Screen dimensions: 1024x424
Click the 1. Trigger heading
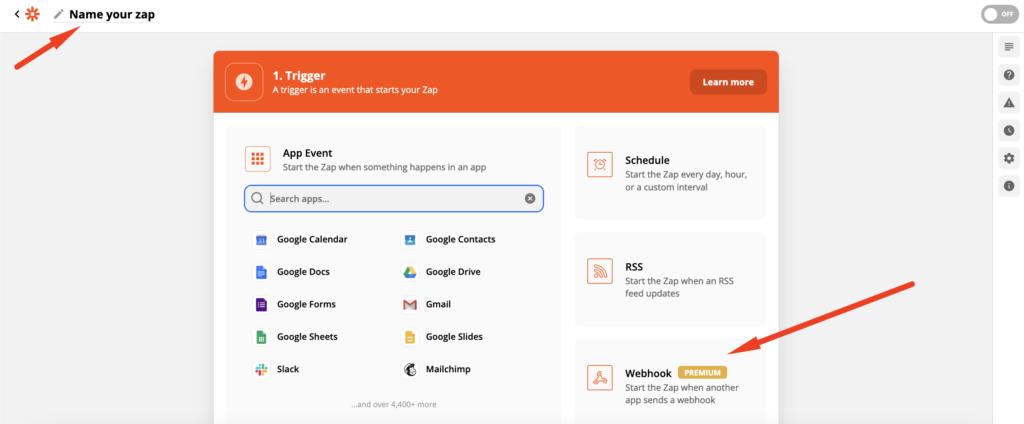click(299, 76)
